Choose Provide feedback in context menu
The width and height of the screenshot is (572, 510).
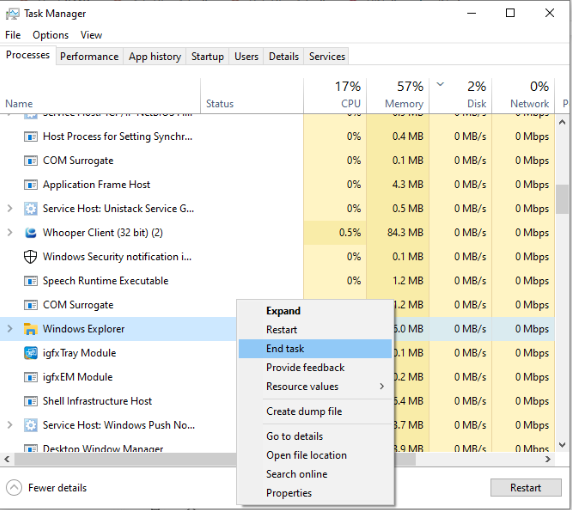click(315, 367)
